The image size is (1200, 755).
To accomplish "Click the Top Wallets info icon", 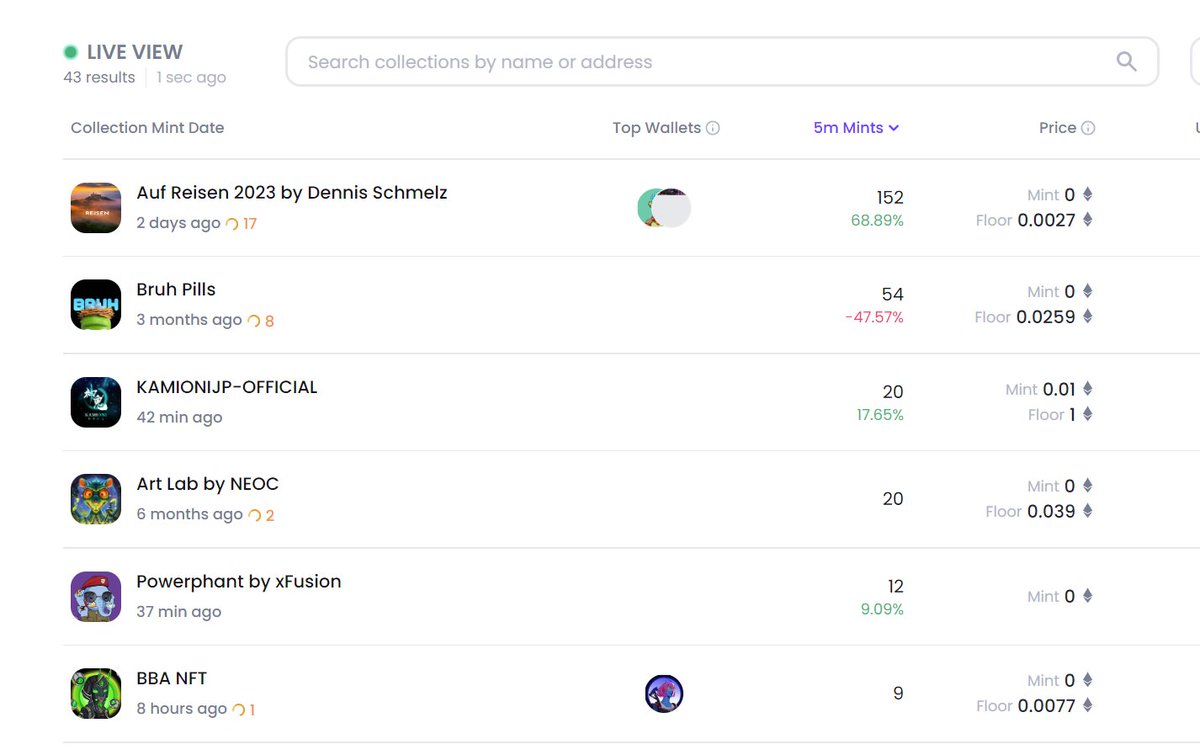I will pyautogui.click(x=713, y=128).
